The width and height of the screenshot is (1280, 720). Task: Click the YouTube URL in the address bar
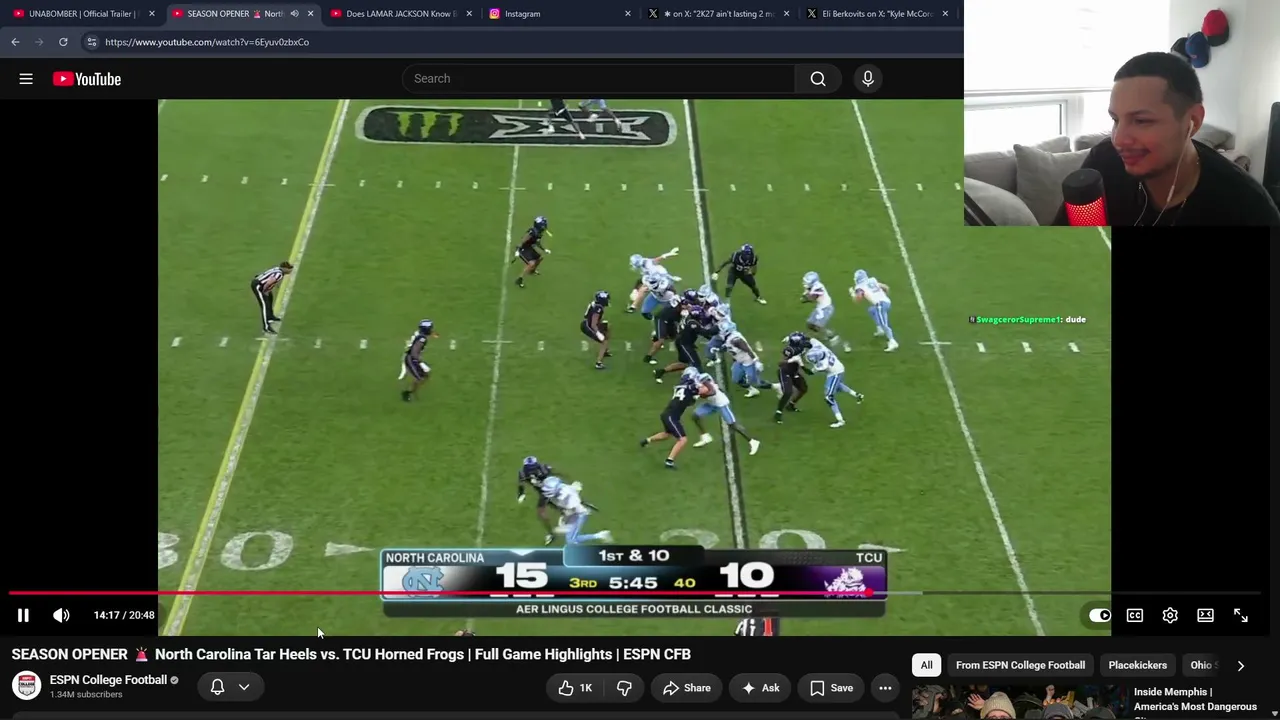207,42
